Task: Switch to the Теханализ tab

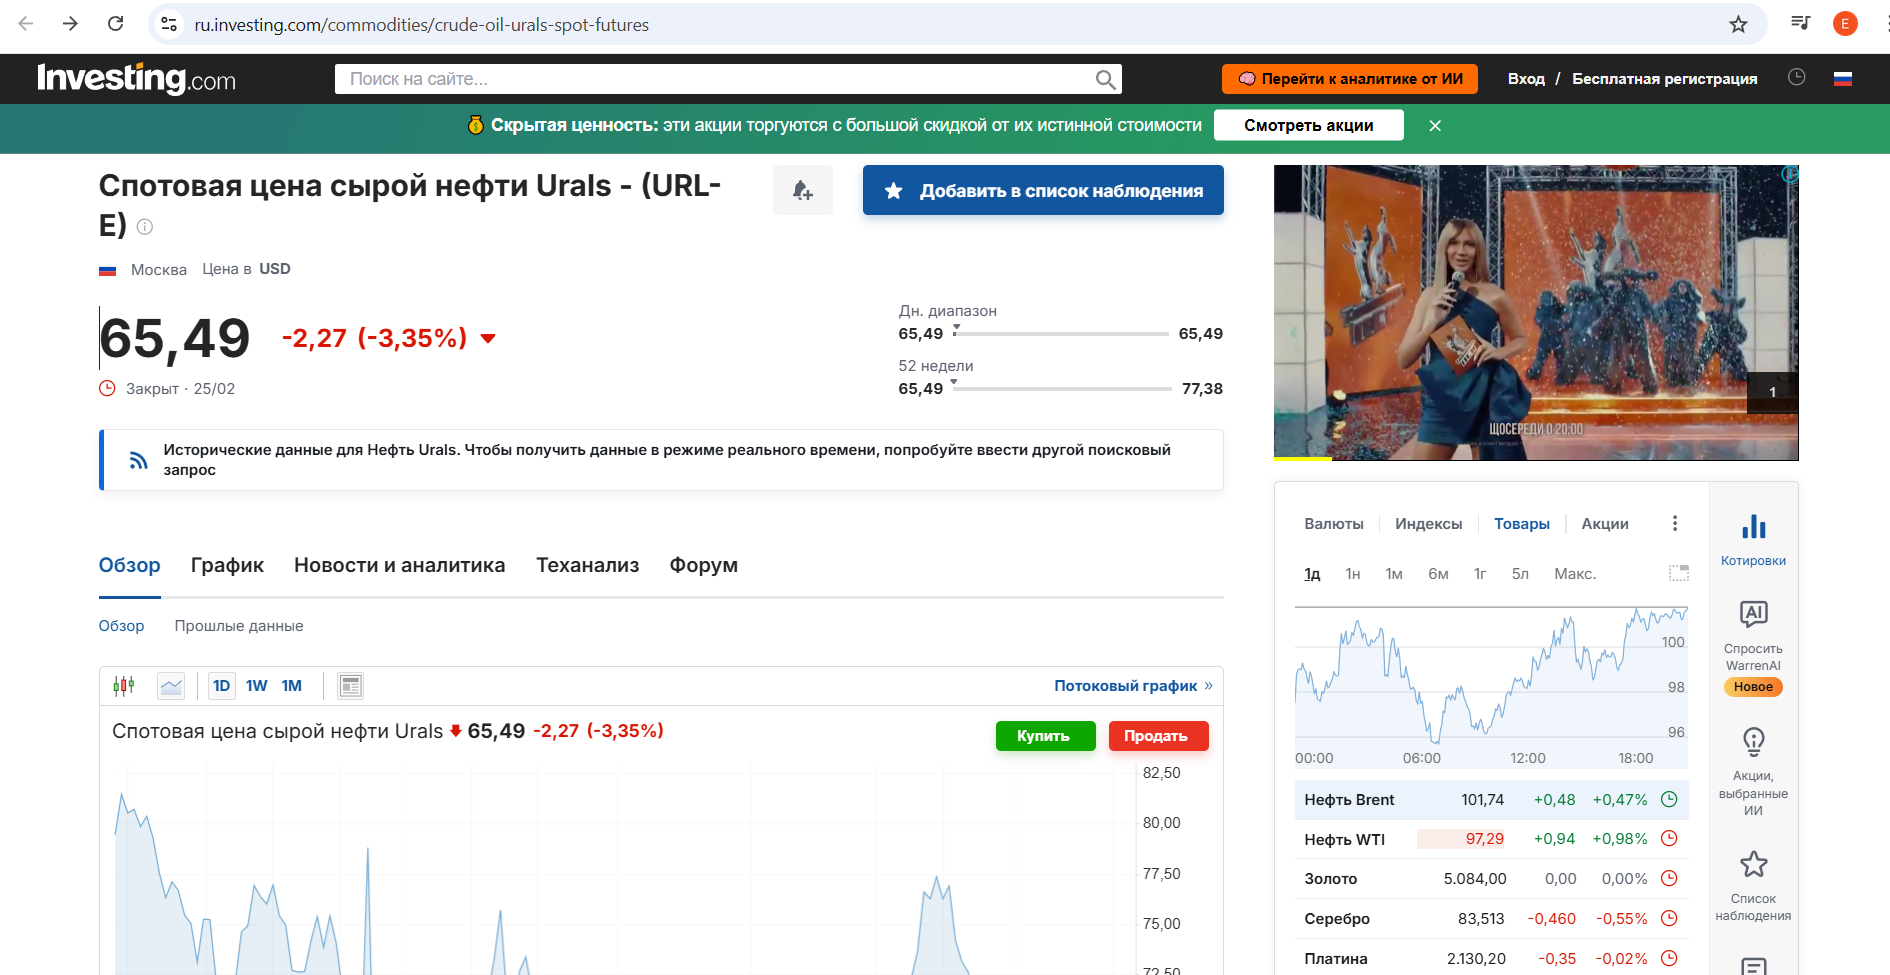Action: 587,565
